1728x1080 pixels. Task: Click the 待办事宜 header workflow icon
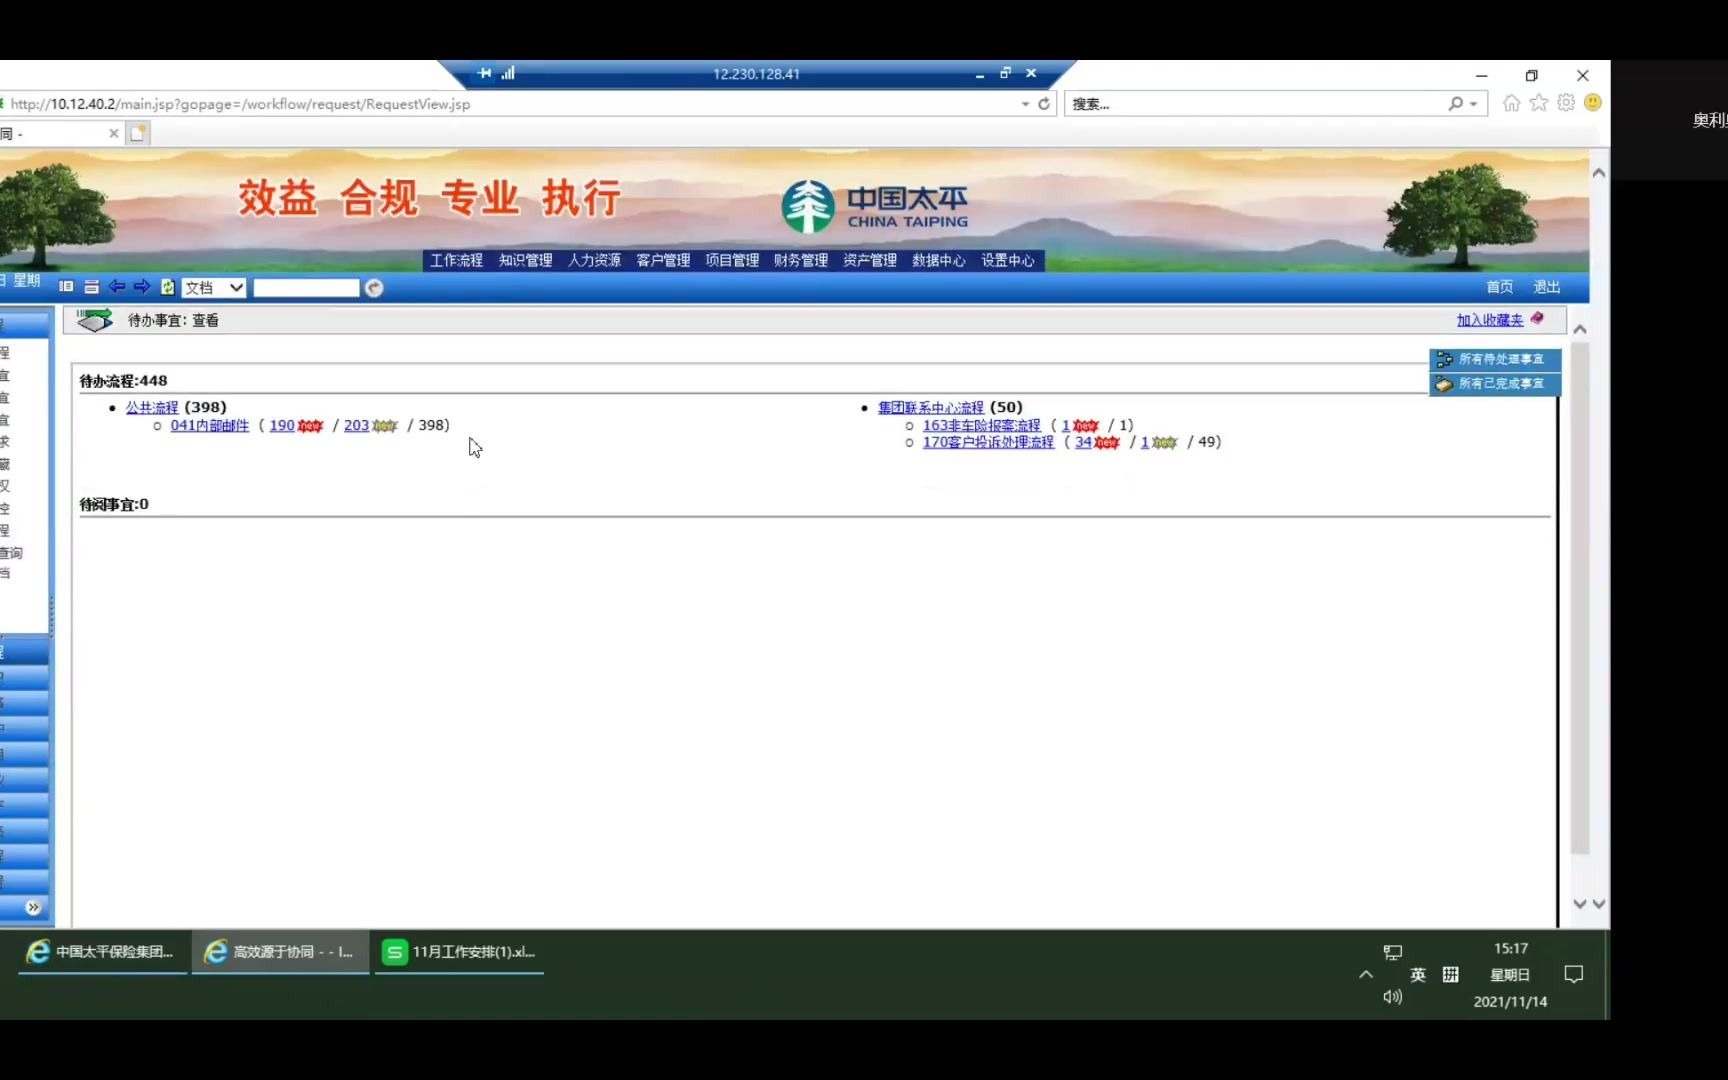(x=95, y=320)
